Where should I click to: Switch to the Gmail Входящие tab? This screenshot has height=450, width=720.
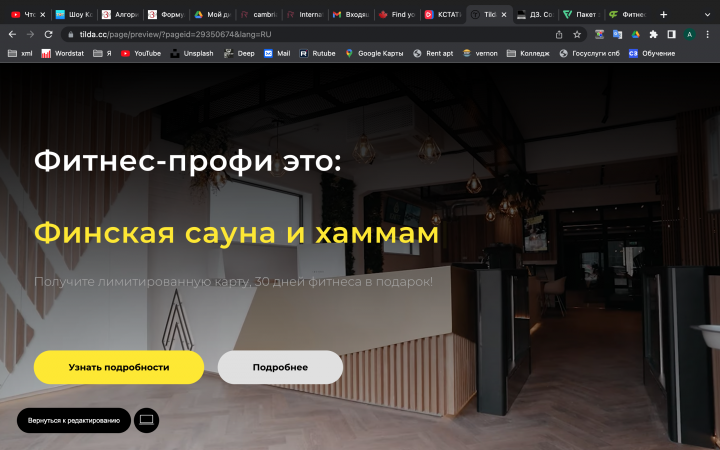pyautogui.click(x=351, y=15)
